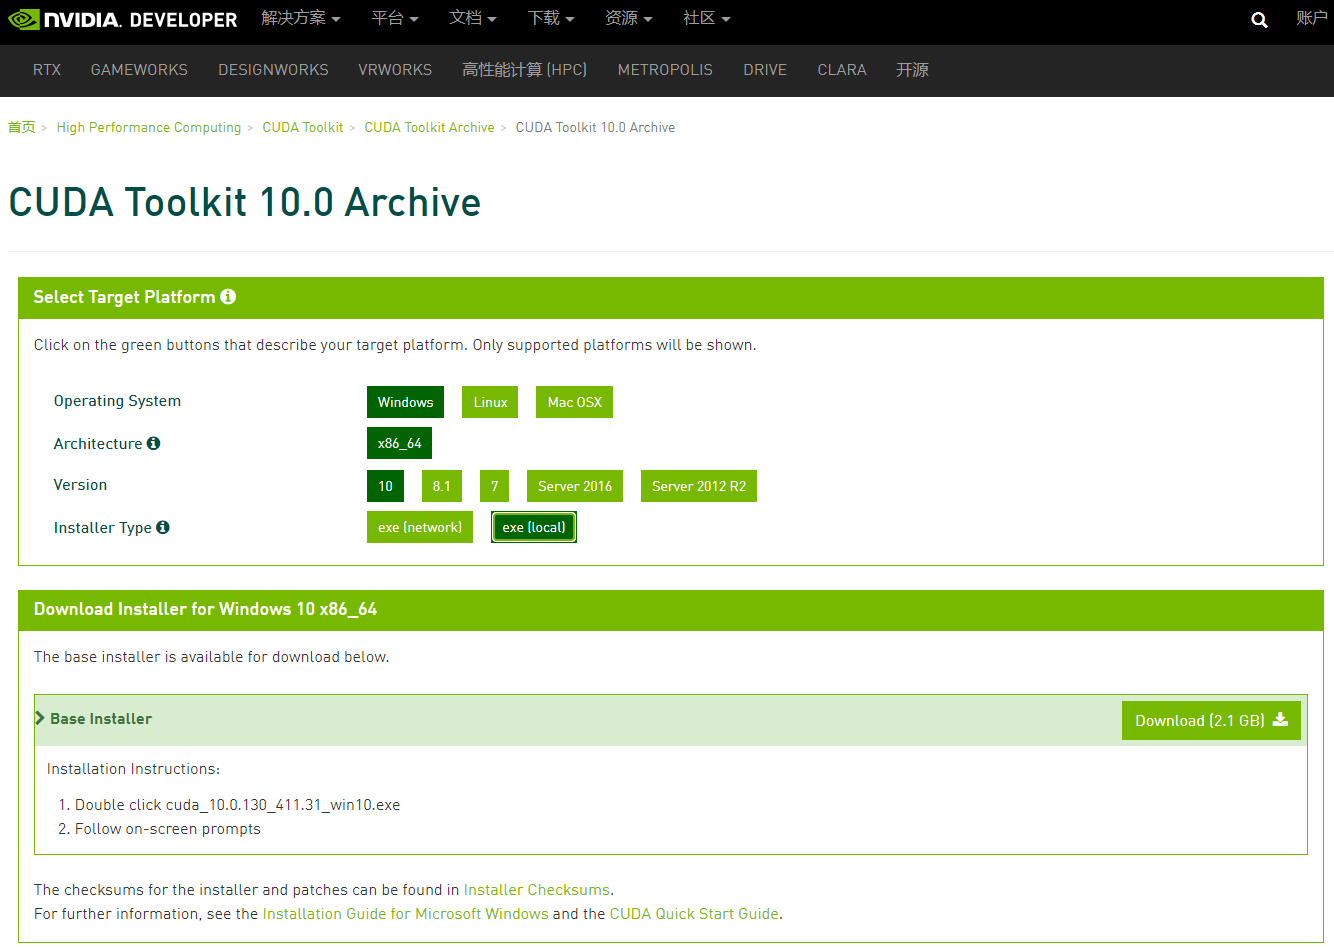Open the 开源 nav item
Screen dimensions: 1334x948
click(912, 70)
